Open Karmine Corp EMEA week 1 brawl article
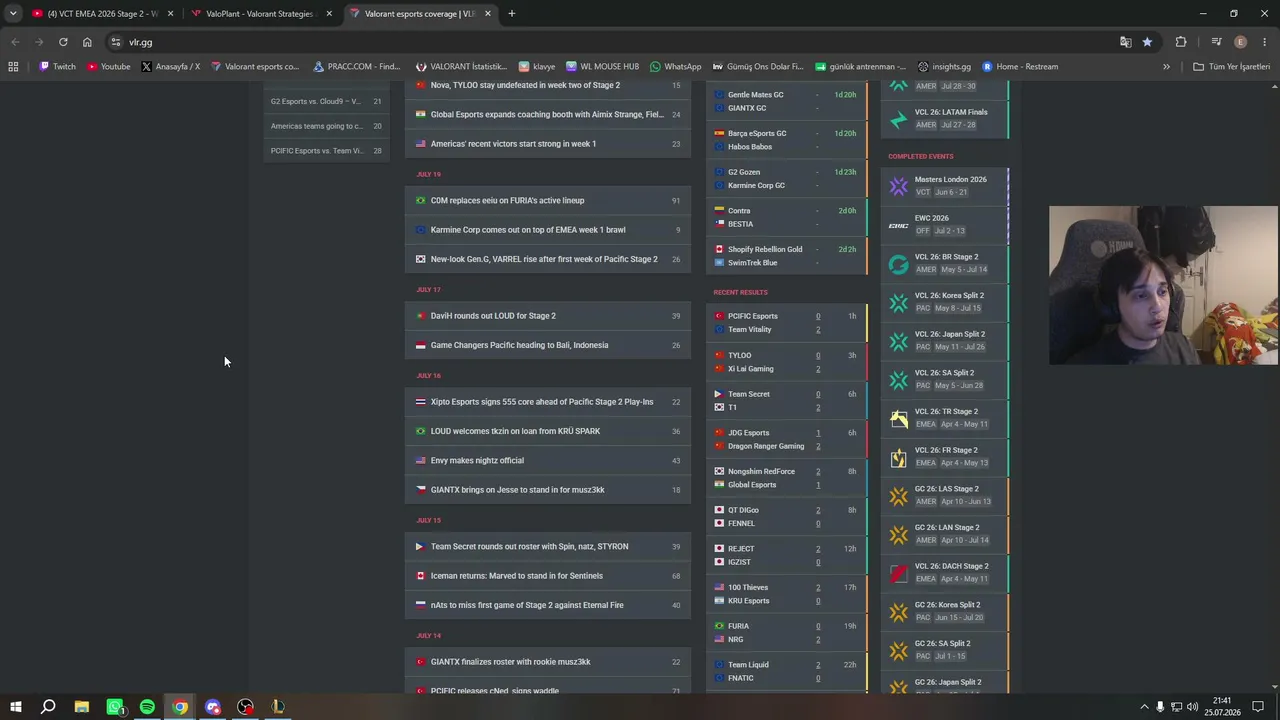Image resolution: width=1280 pixels, height=720 pixels. tap(548, 230)
